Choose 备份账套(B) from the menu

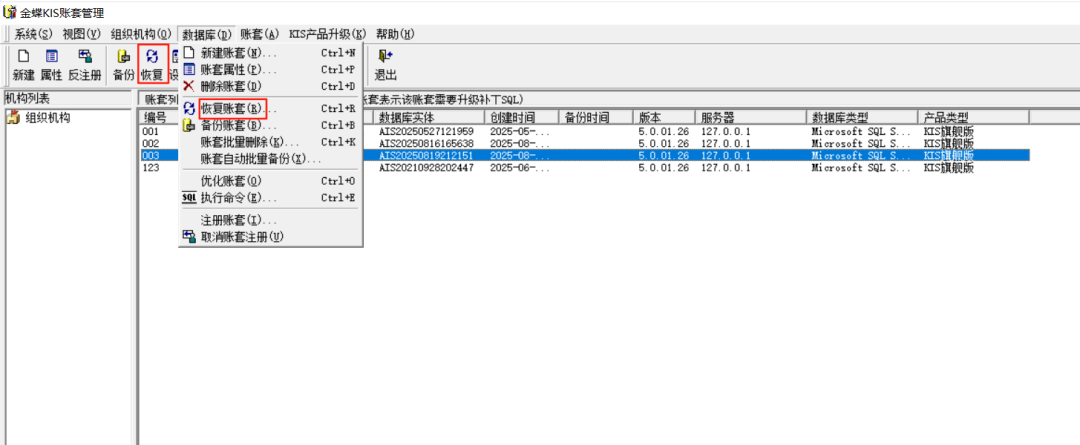pos(270,125)
